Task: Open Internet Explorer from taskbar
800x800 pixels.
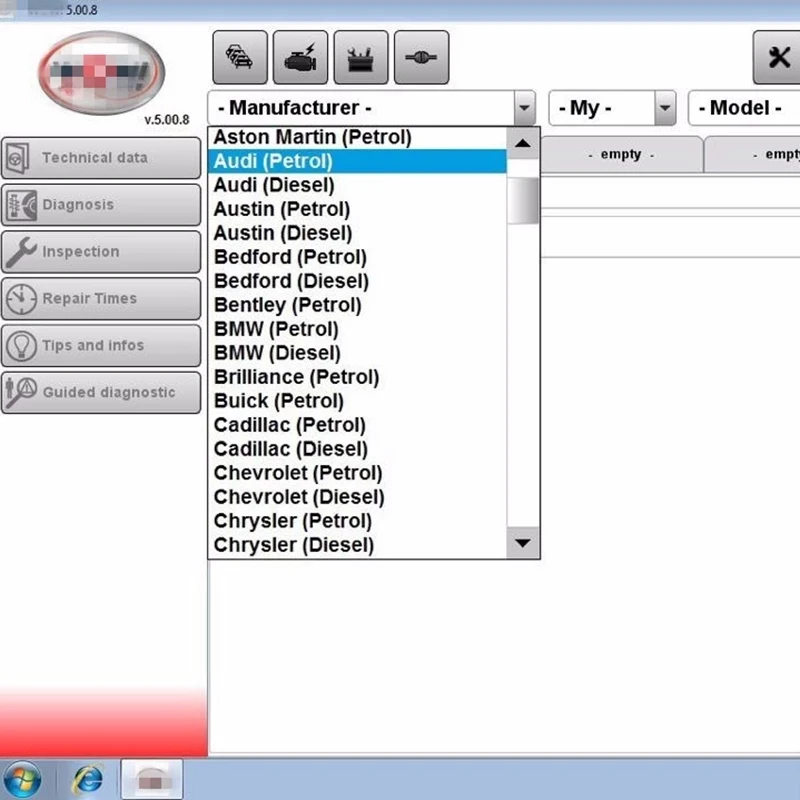Action: [x=88, y=780]
